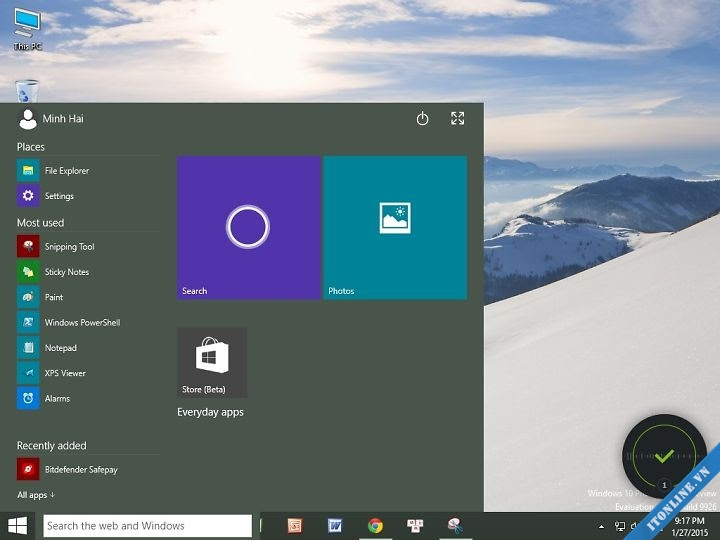This screenshot has height=540, width=720.
Task: Open the Photos tile
Action: pyautogui.click(x=395, y=228)
